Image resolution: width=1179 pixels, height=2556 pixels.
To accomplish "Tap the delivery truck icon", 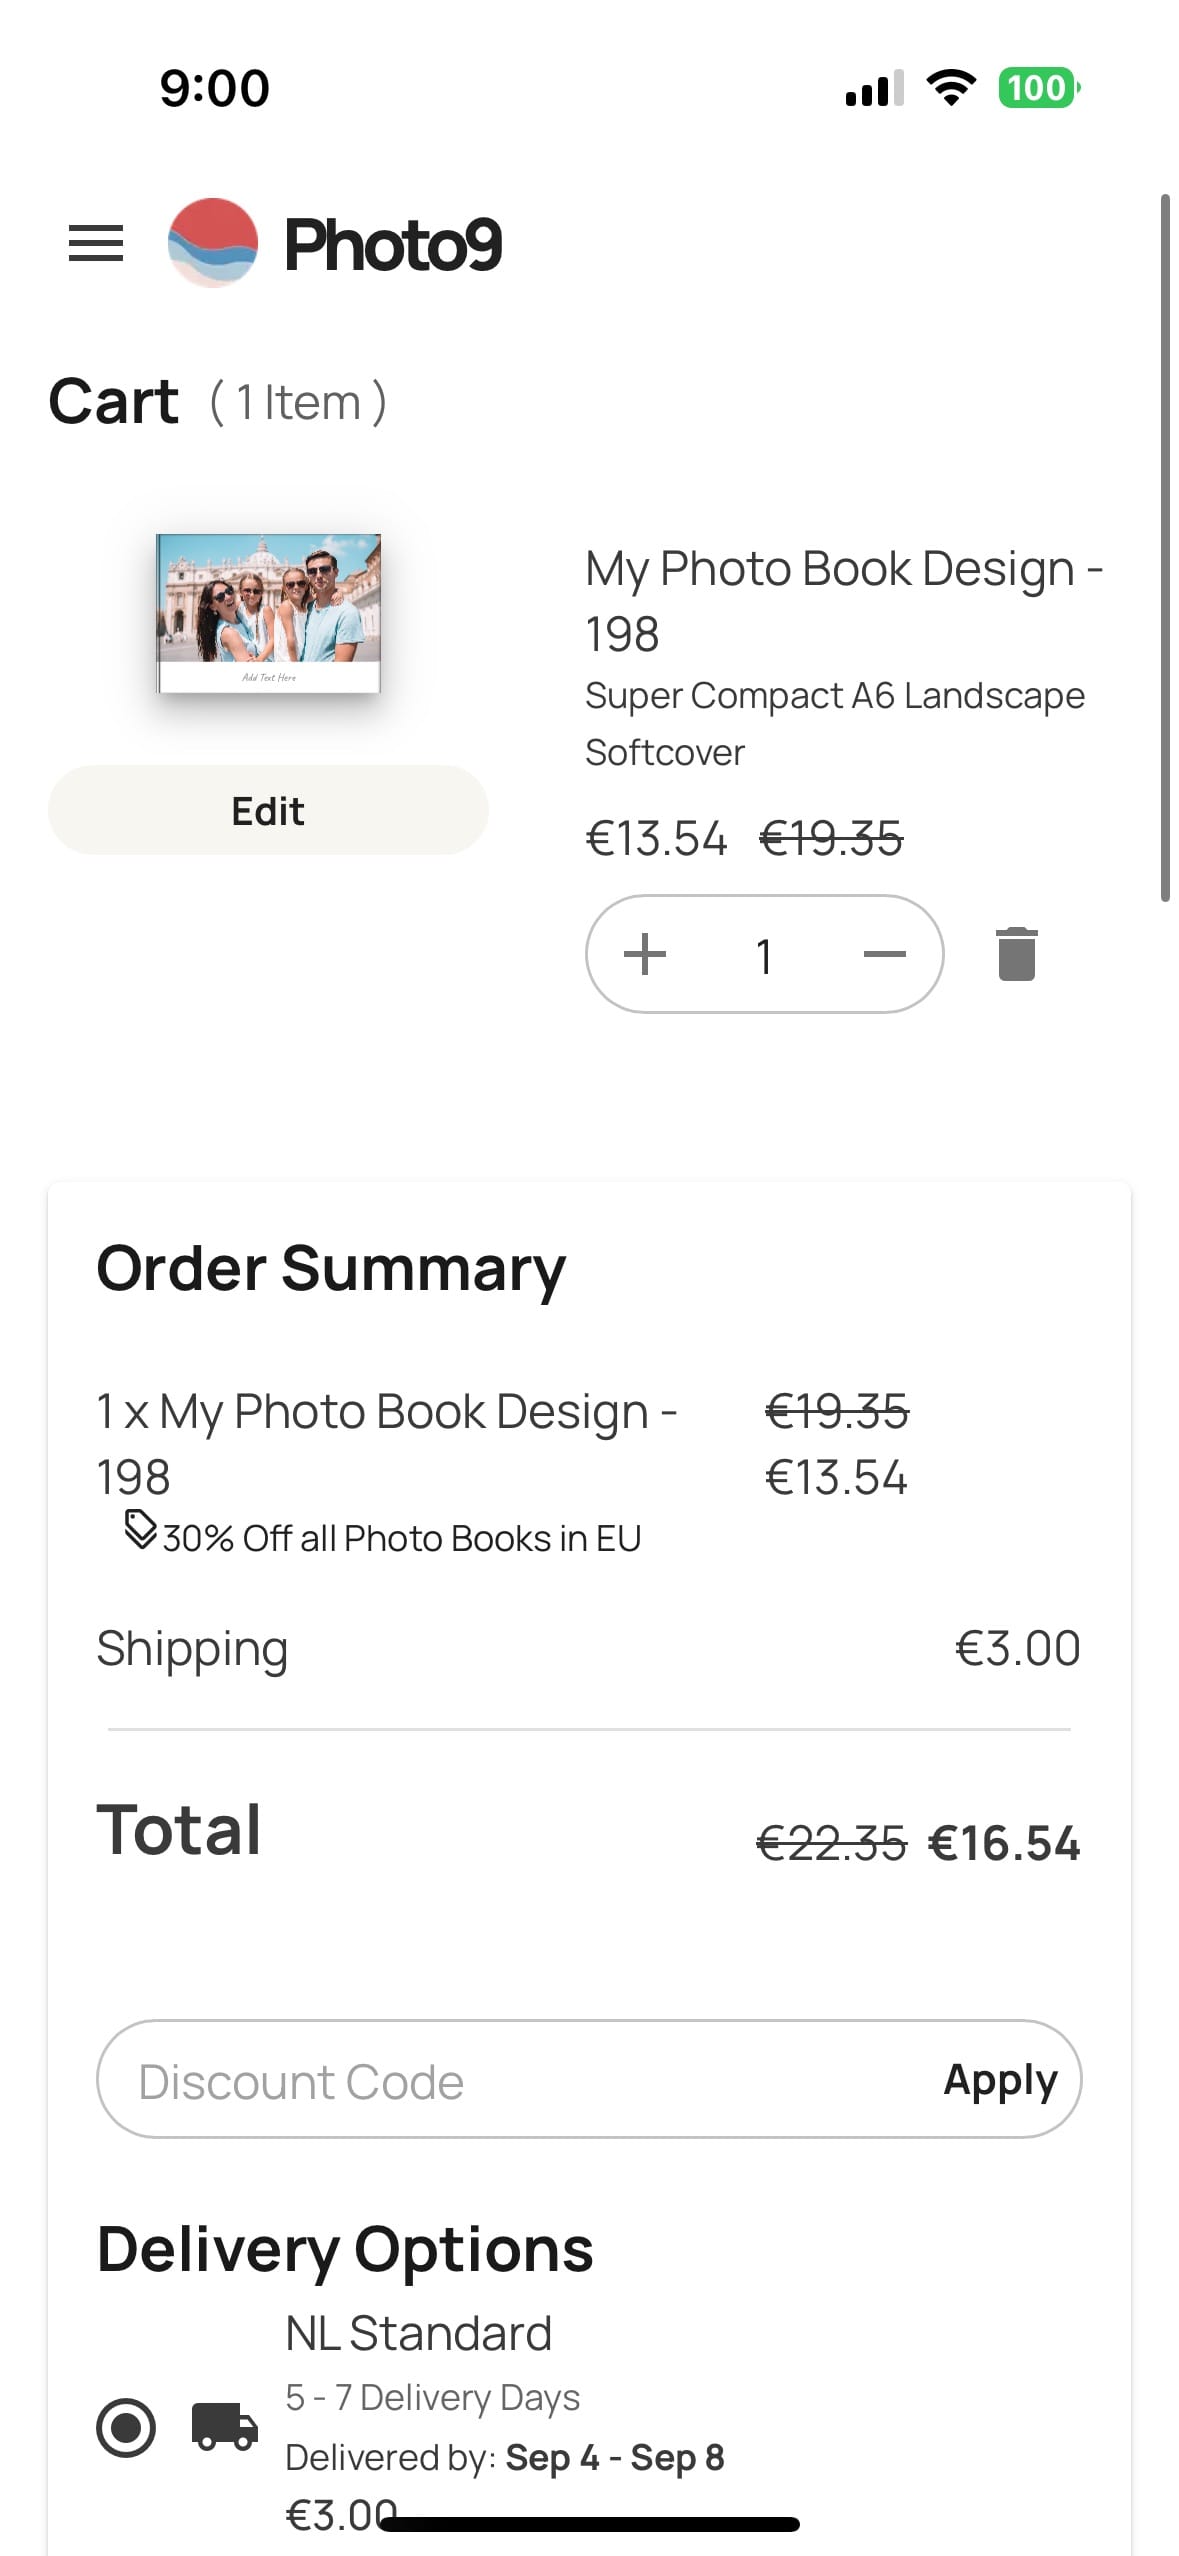I will pos(225,2426).
